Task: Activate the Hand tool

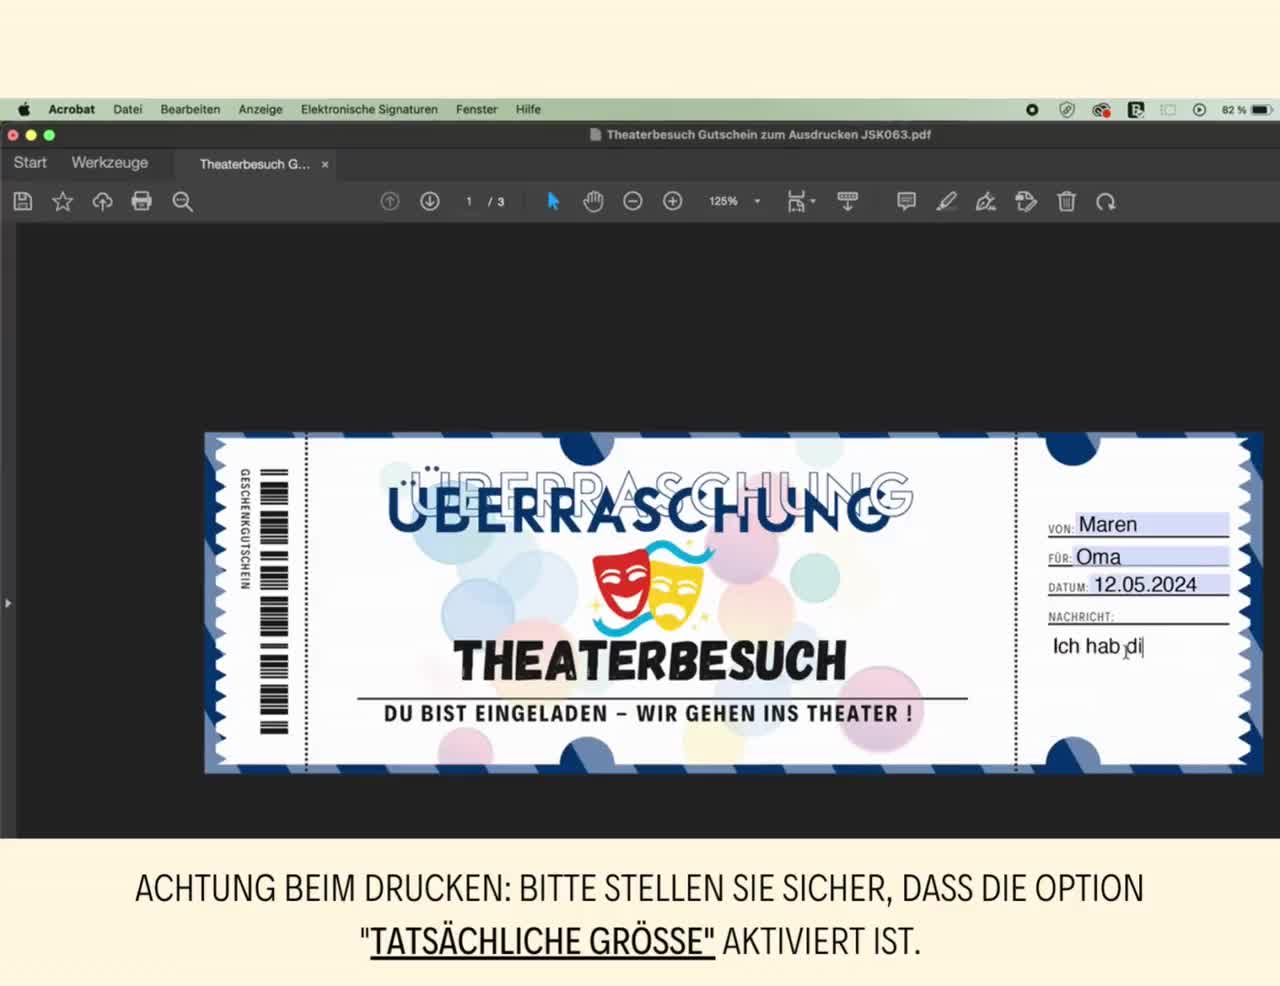Action: click(593, 201)
